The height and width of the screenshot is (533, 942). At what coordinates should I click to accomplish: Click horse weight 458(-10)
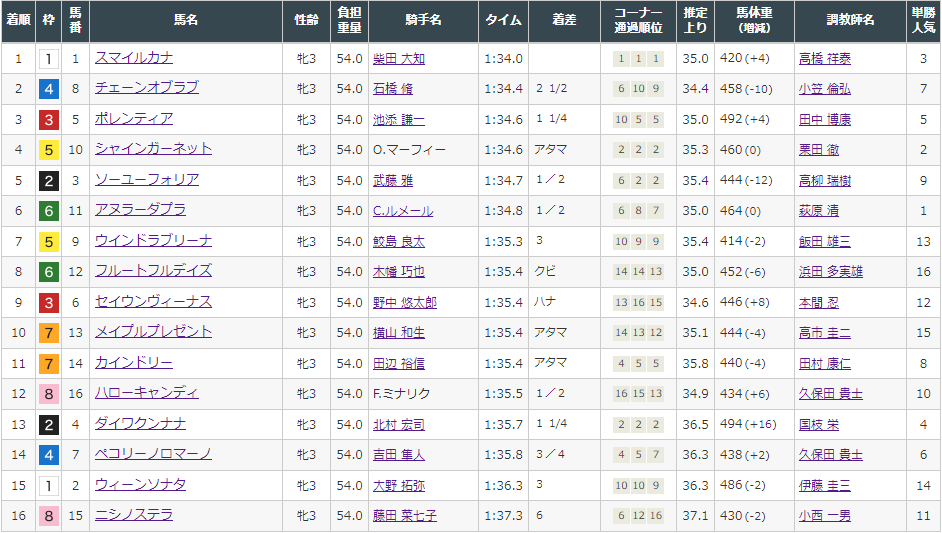[746, 89]
